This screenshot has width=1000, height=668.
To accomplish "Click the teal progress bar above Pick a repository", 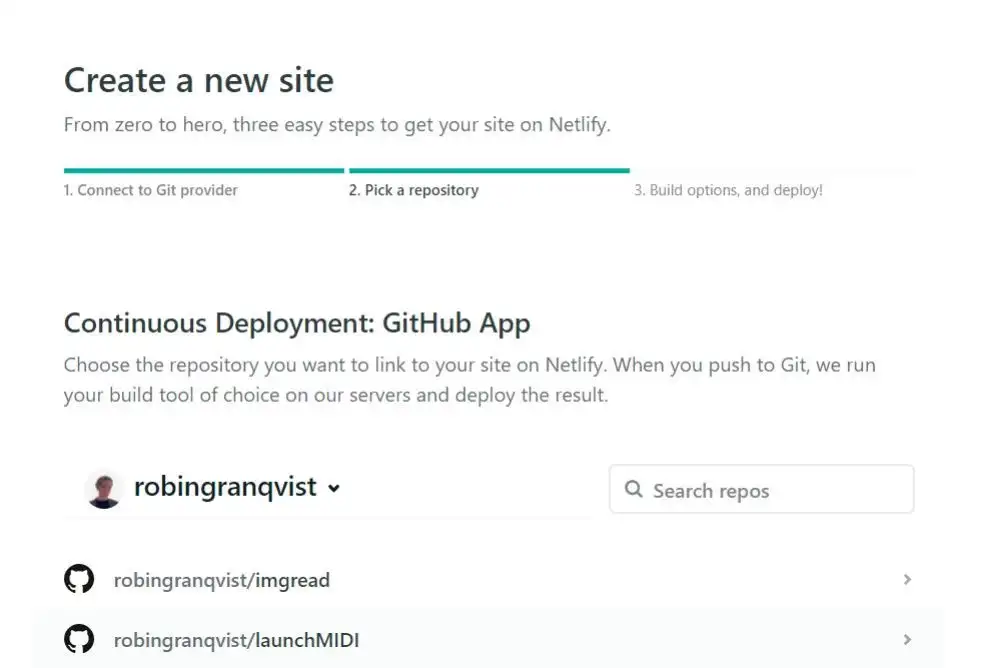I will click(x=488, y=170).
